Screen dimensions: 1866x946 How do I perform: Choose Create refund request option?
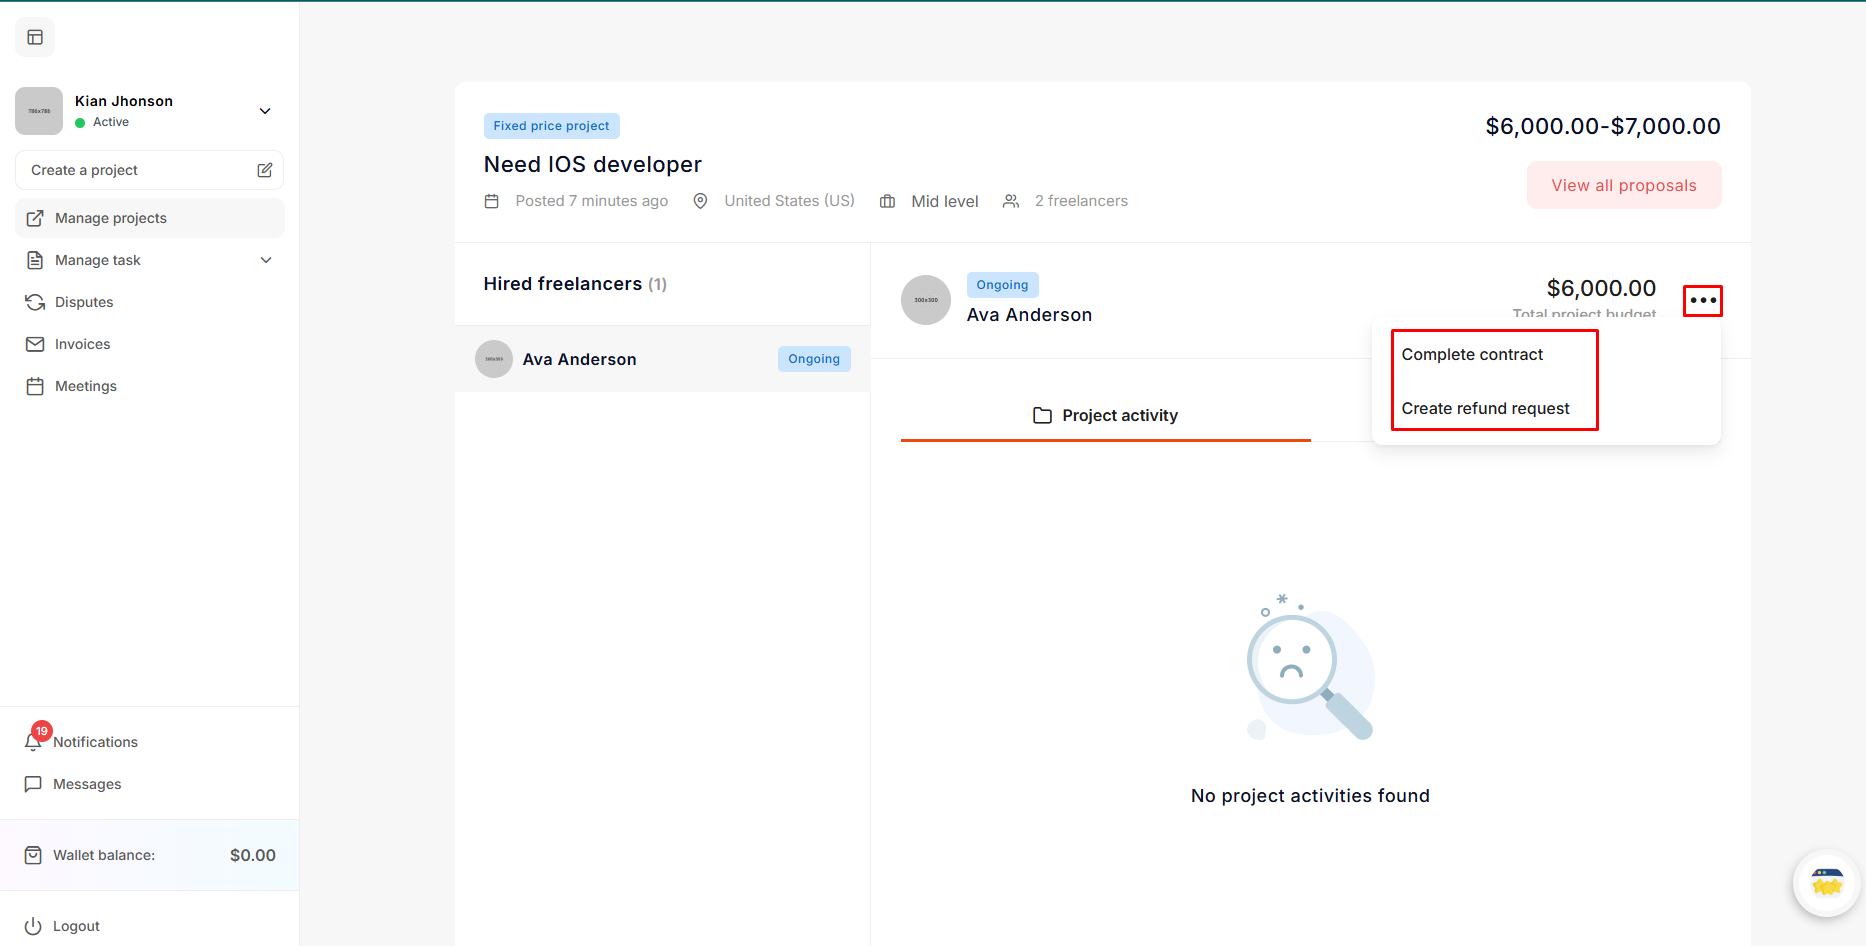pyautogui.click(x=1485, y=409)
